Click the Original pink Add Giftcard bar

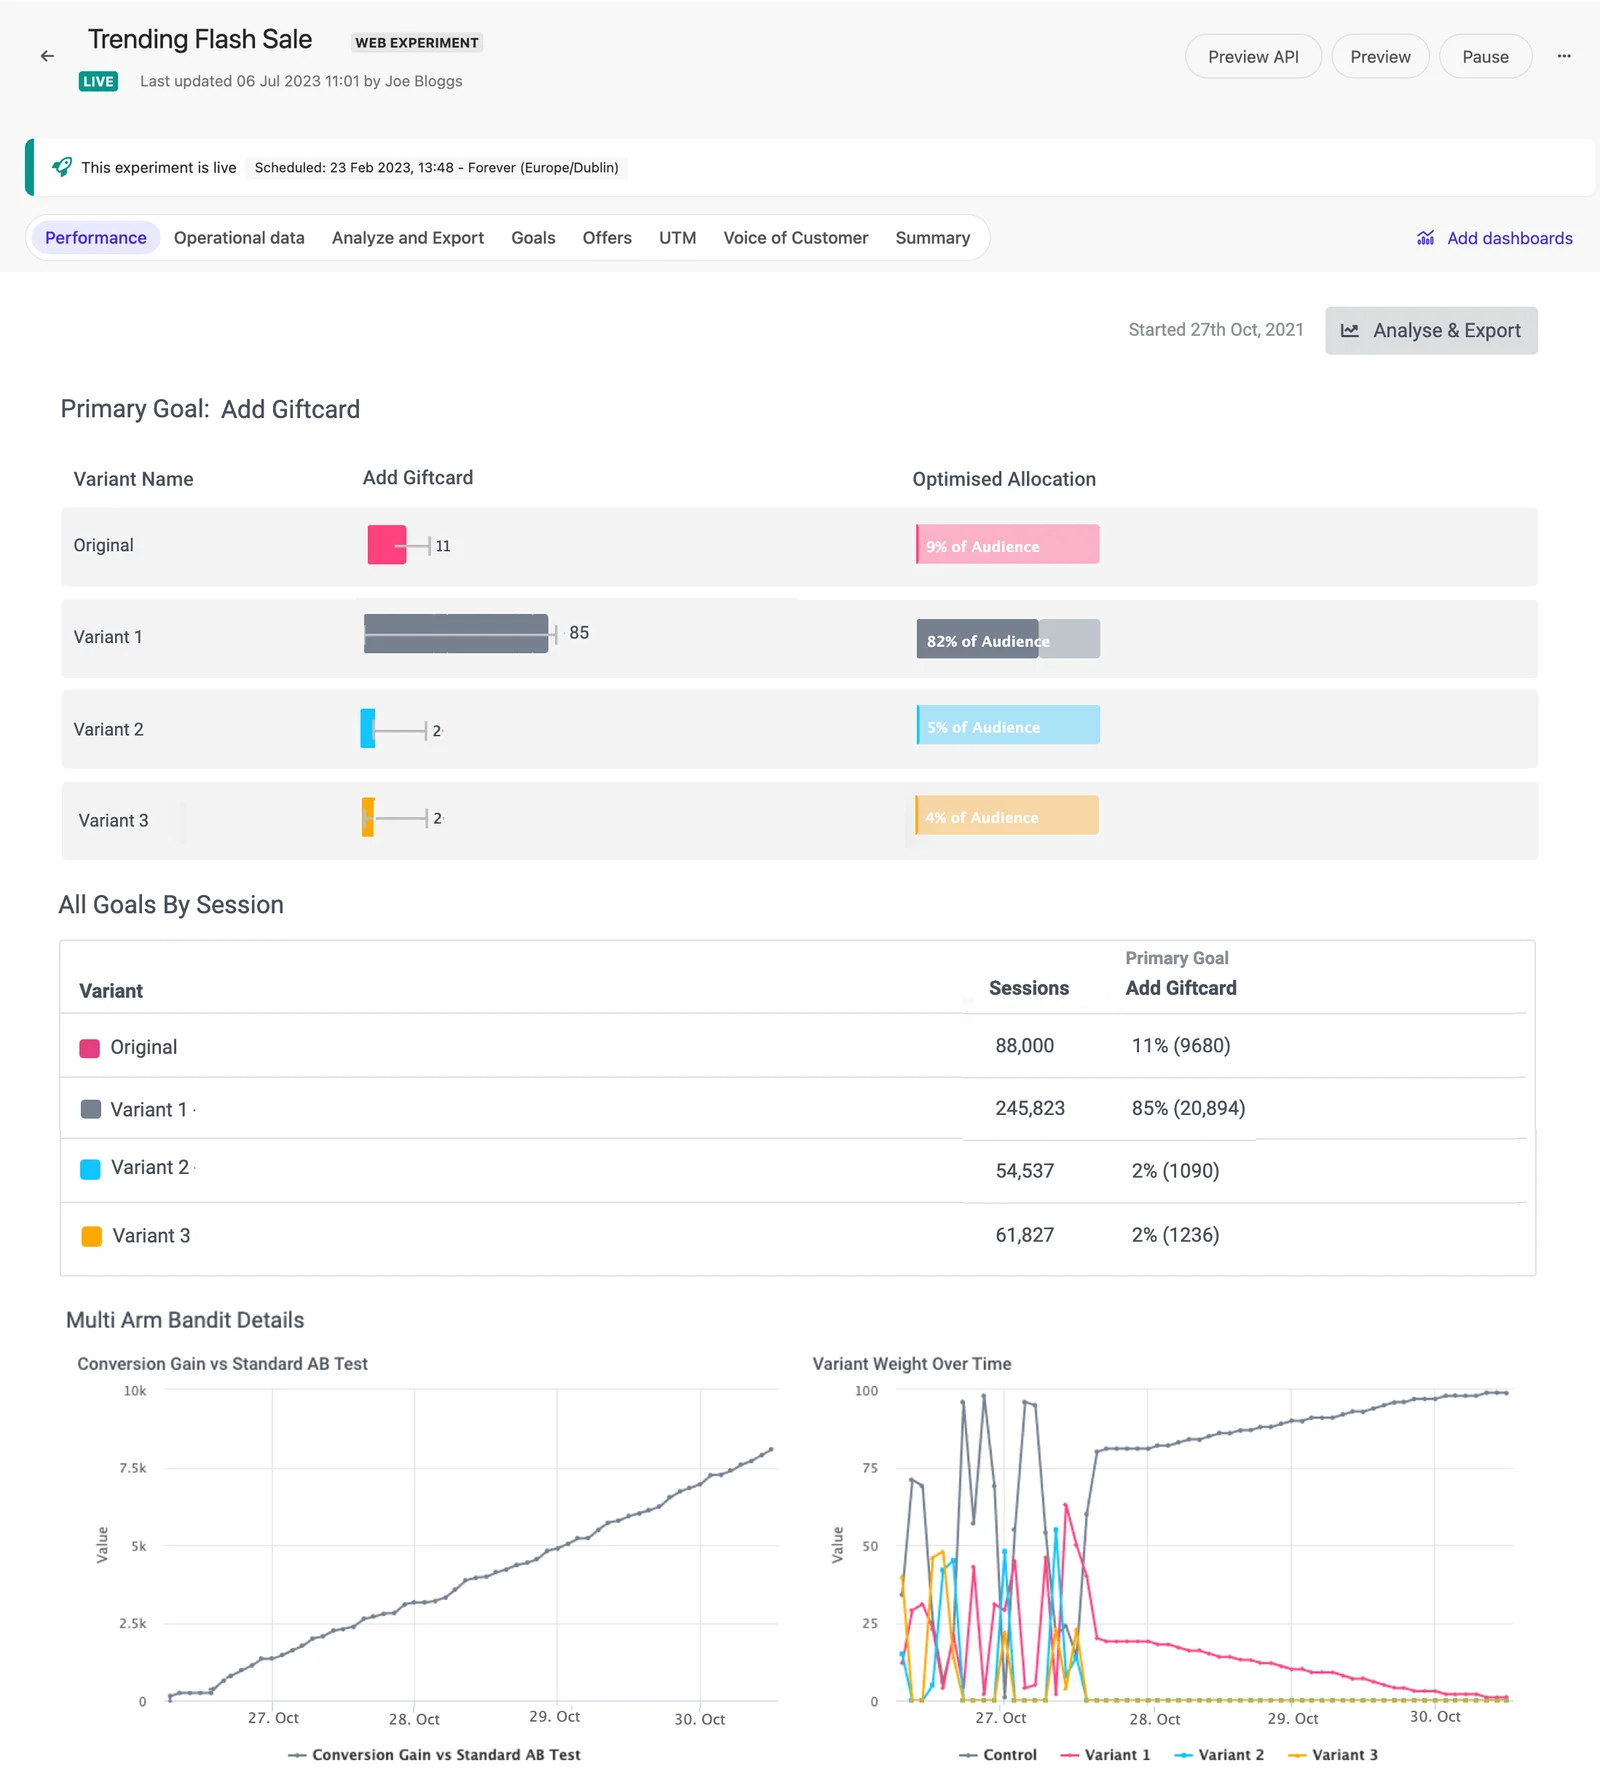tap(387, 545)
